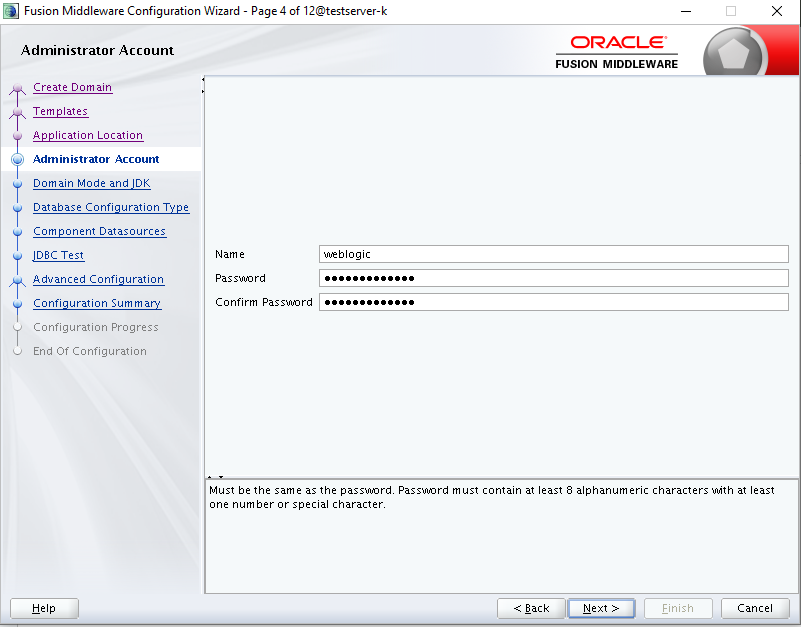Open the JDBC Test step
Image resolution: width=801 pixels, height=627 pixels.
pyautogui.click(x=58, y=256)
